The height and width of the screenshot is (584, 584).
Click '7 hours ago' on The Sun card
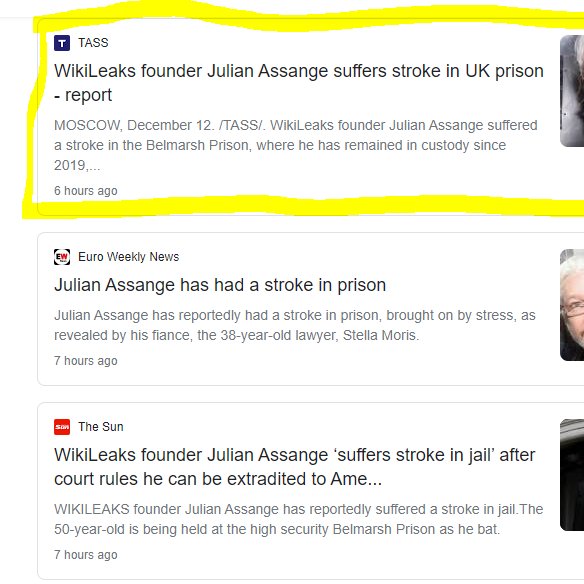click(86, 555)
